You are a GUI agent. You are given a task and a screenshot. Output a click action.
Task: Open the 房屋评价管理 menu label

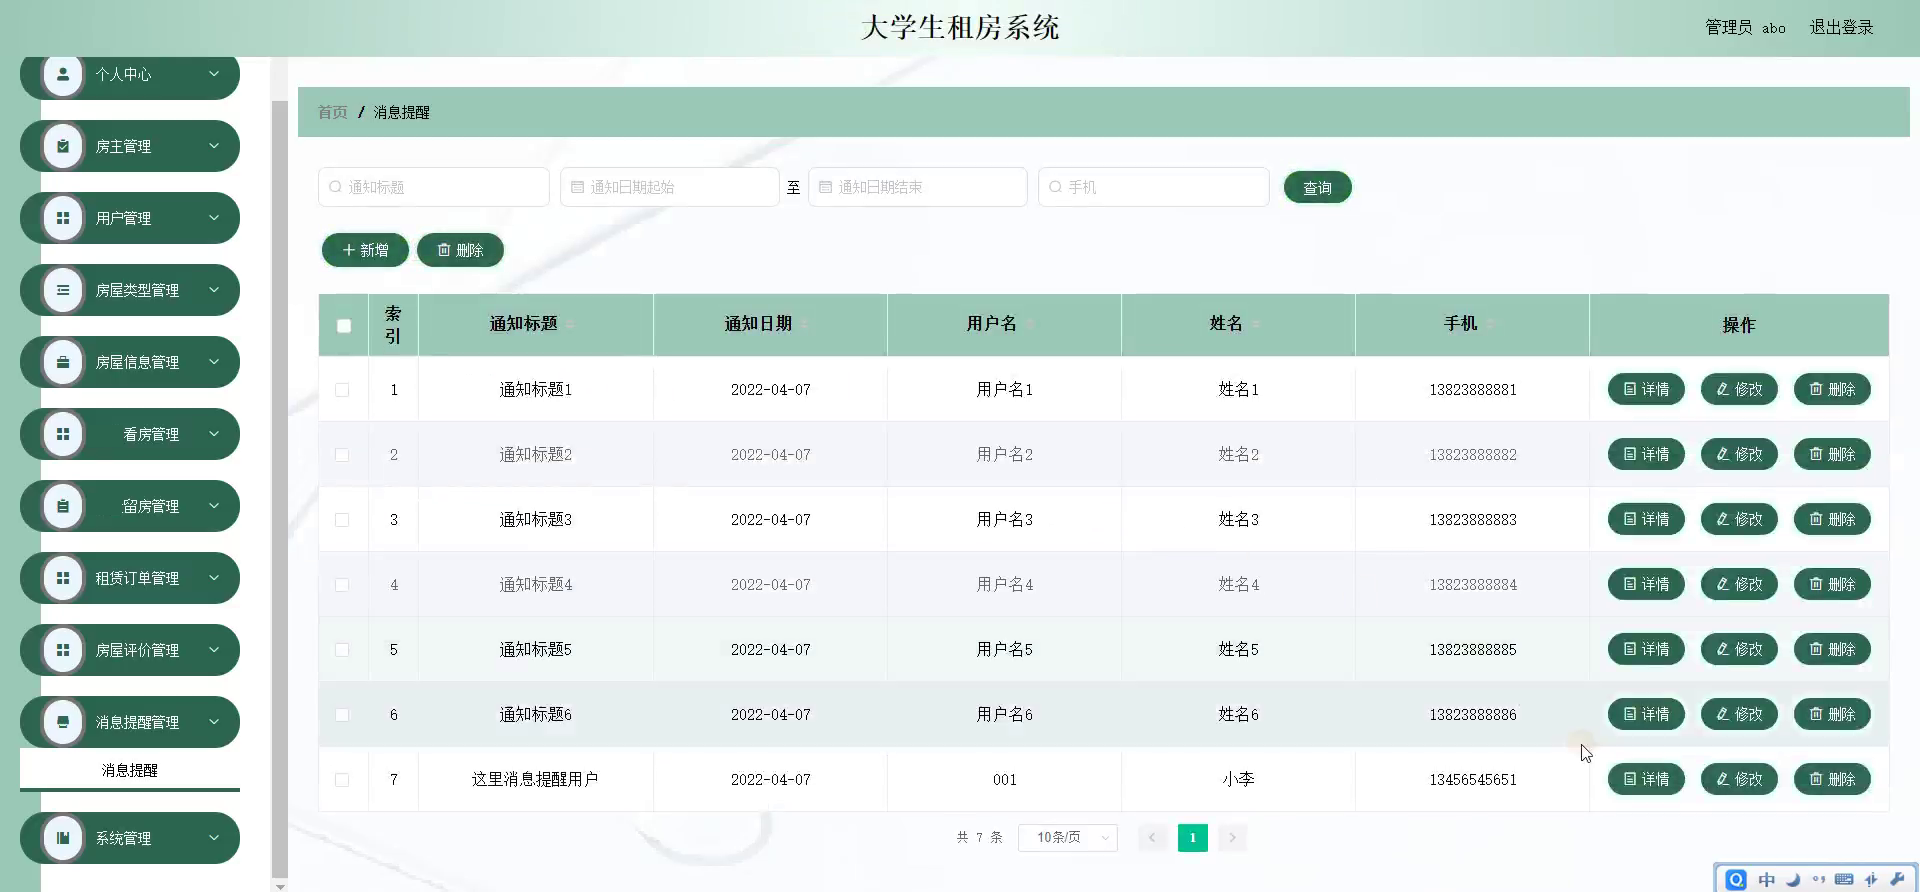click(137, 650)
